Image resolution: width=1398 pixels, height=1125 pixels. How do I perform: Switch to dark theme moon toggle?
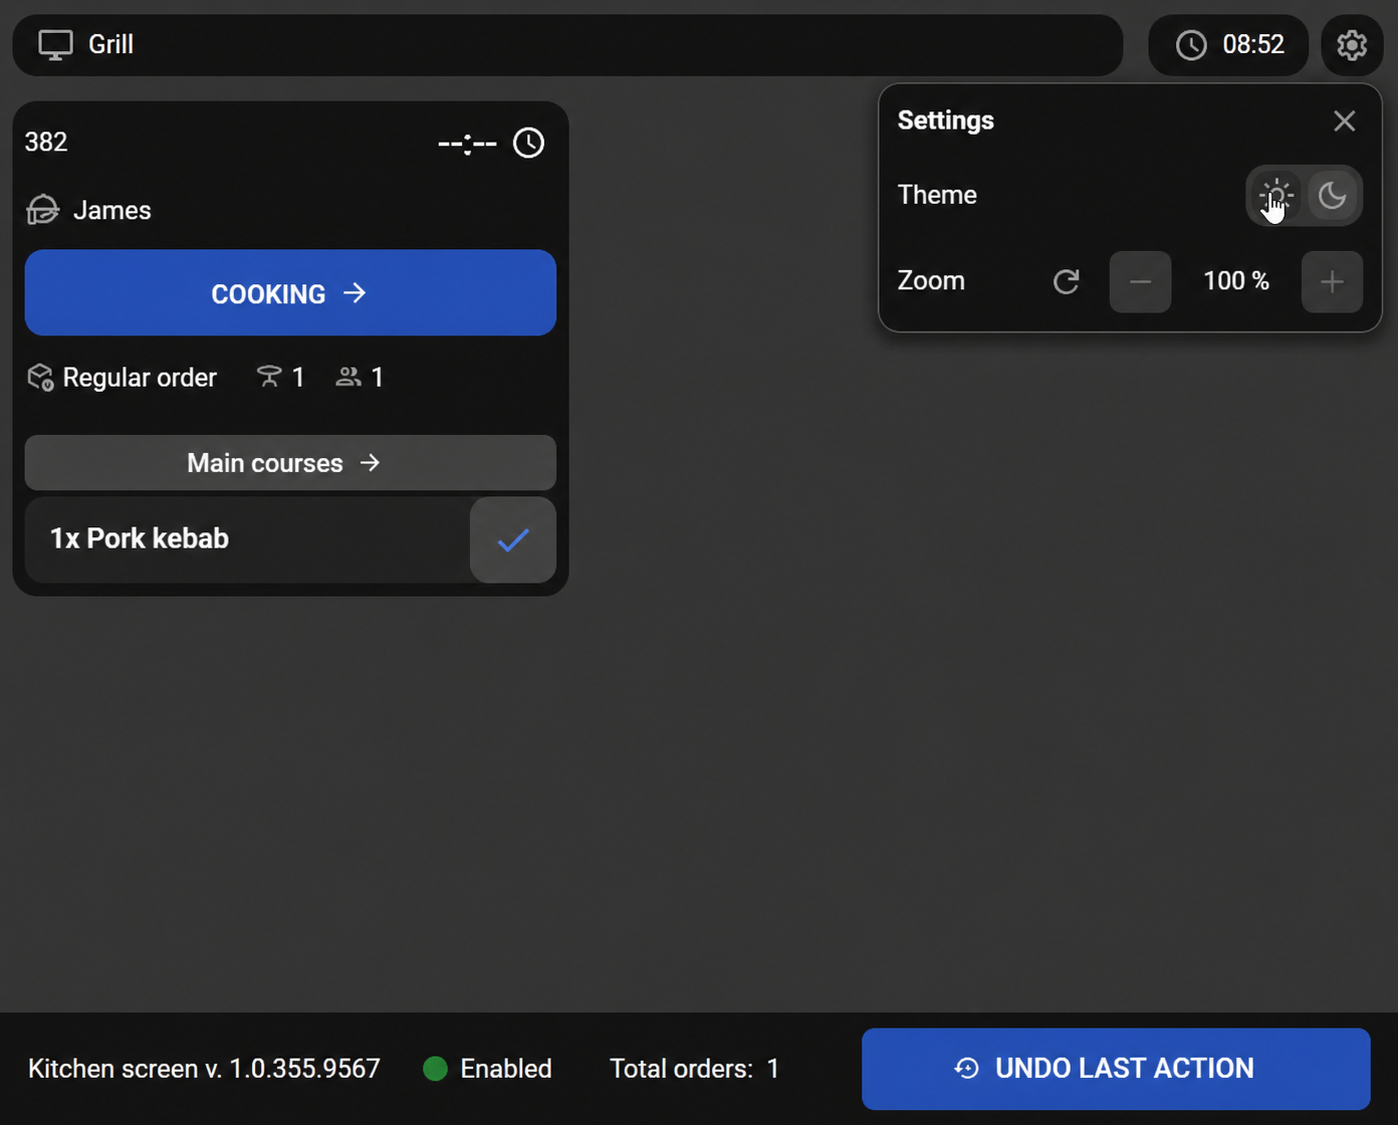tap(1332, 195)
